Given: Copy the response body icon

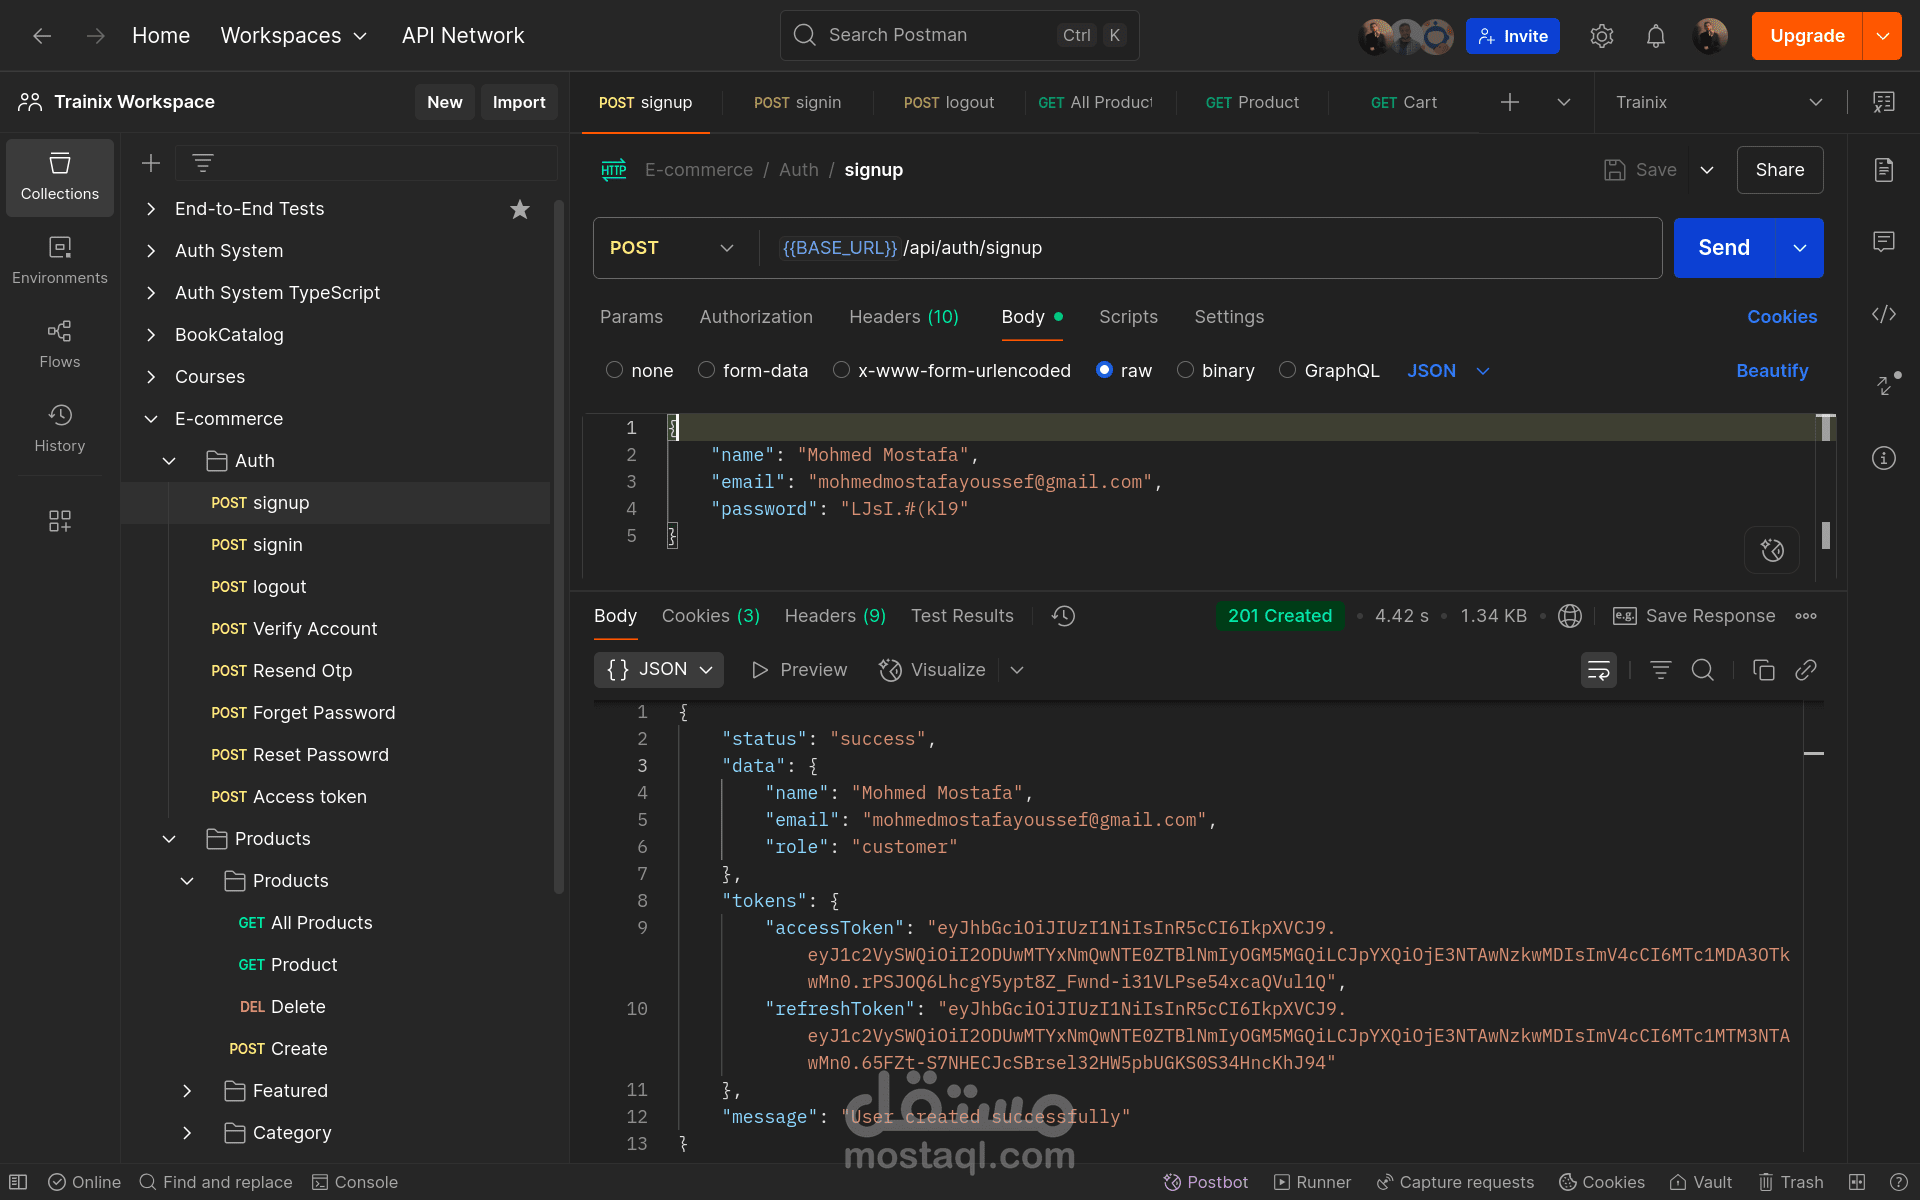Looking at the screenshot, I should (1763, 670).
